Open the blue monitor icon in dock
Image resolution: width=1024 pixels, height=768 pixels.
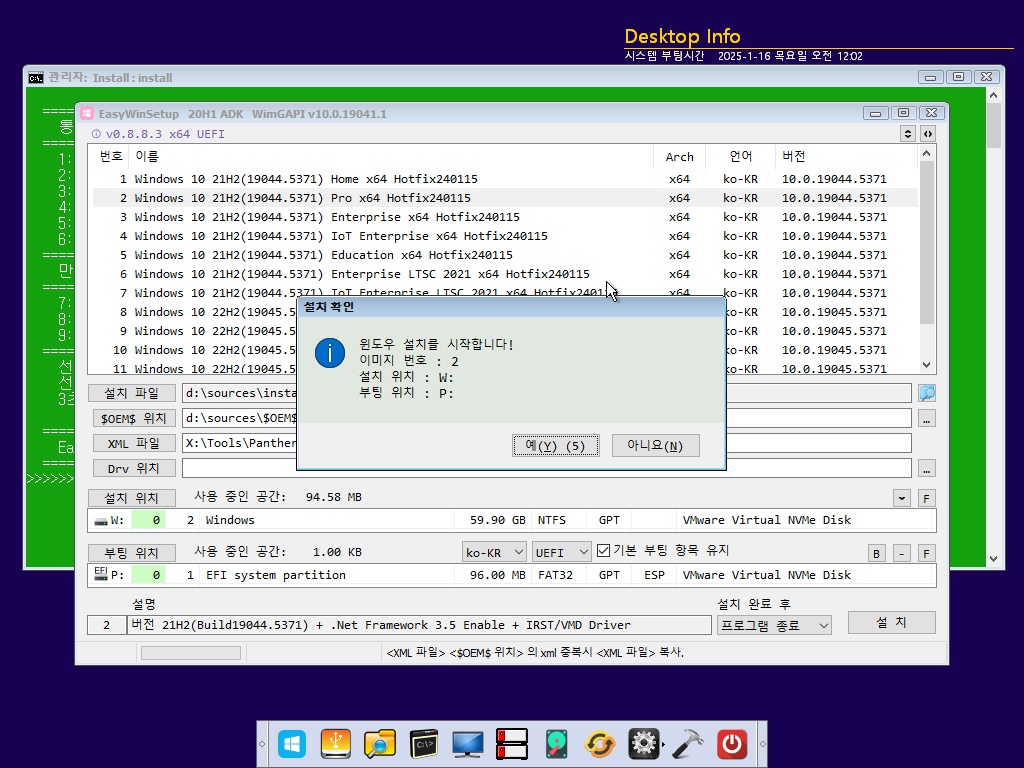[468, 744]
